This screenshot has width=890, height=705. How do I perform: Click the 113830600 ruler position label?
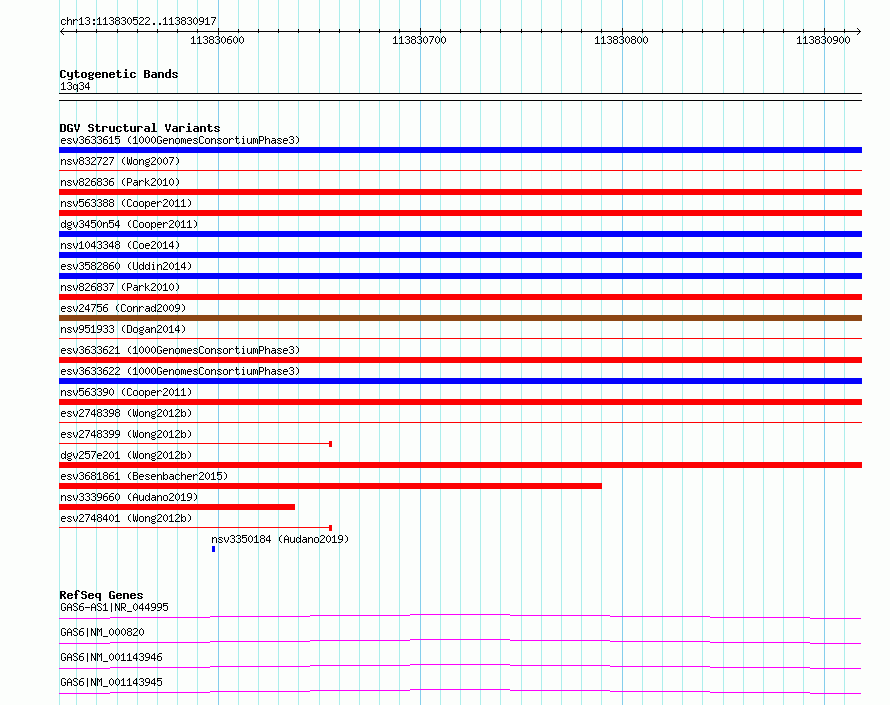pyautogui.click(x=217, y=40)
